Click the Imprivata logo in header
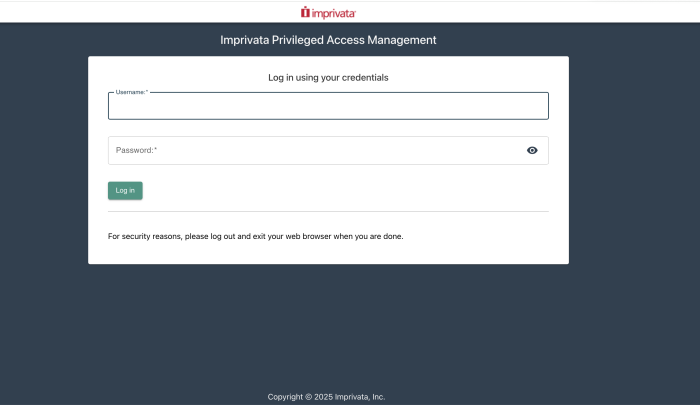This screenshot has width=700, height=405. point(328,13)
